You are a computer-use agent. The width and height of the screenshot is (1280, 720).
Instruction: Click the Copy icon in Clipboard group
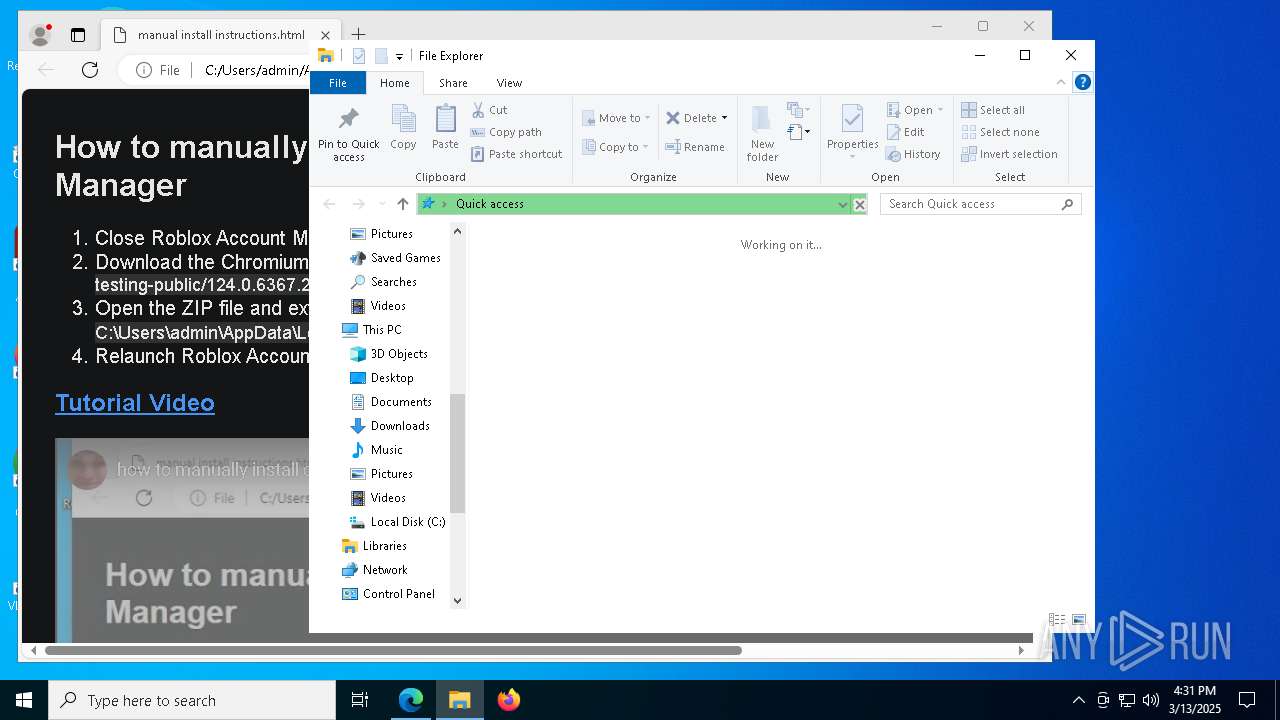pos(403,127)
